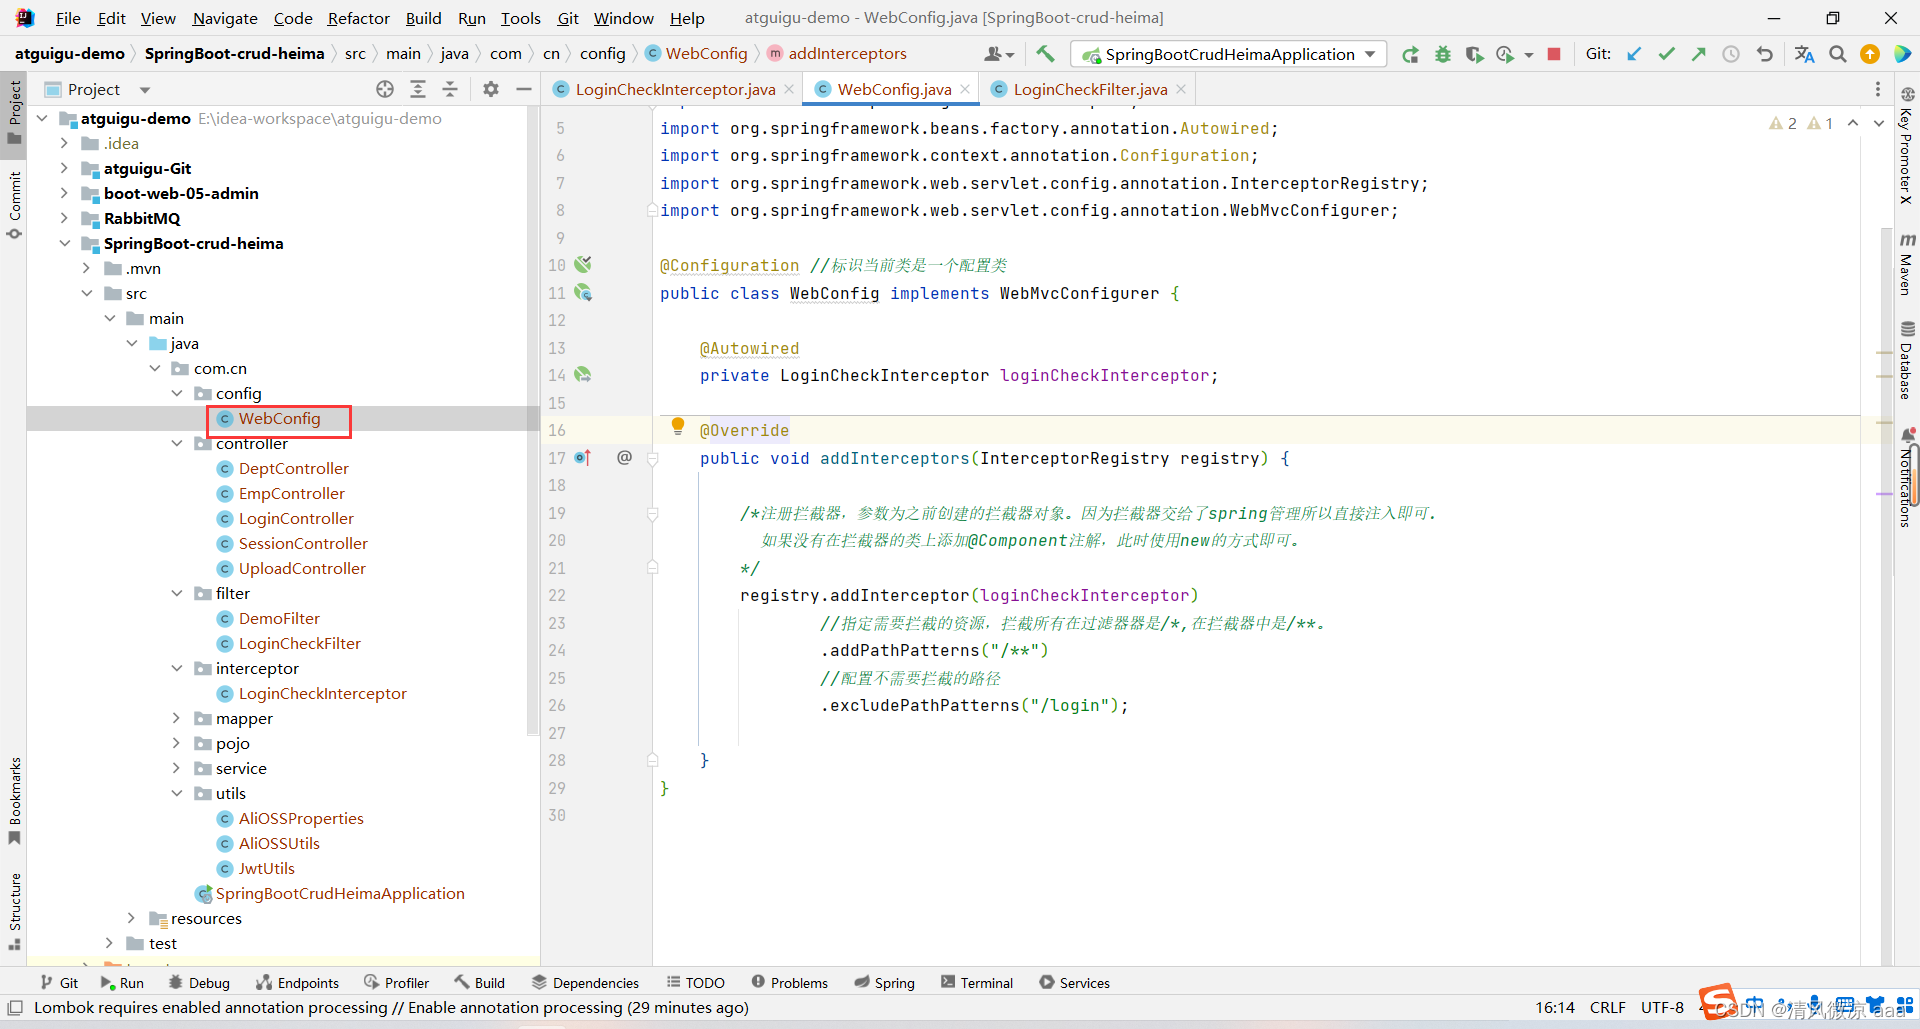Open editor tabs more options menu
Viewport: 1920px width, 1029px height.
(x=1878, y=89)
